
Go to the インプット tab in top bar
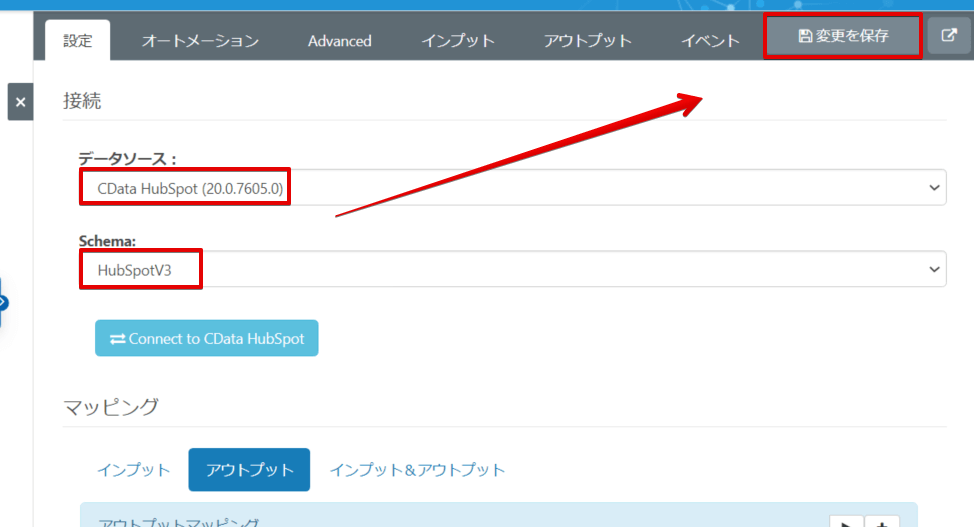[458, 41]
